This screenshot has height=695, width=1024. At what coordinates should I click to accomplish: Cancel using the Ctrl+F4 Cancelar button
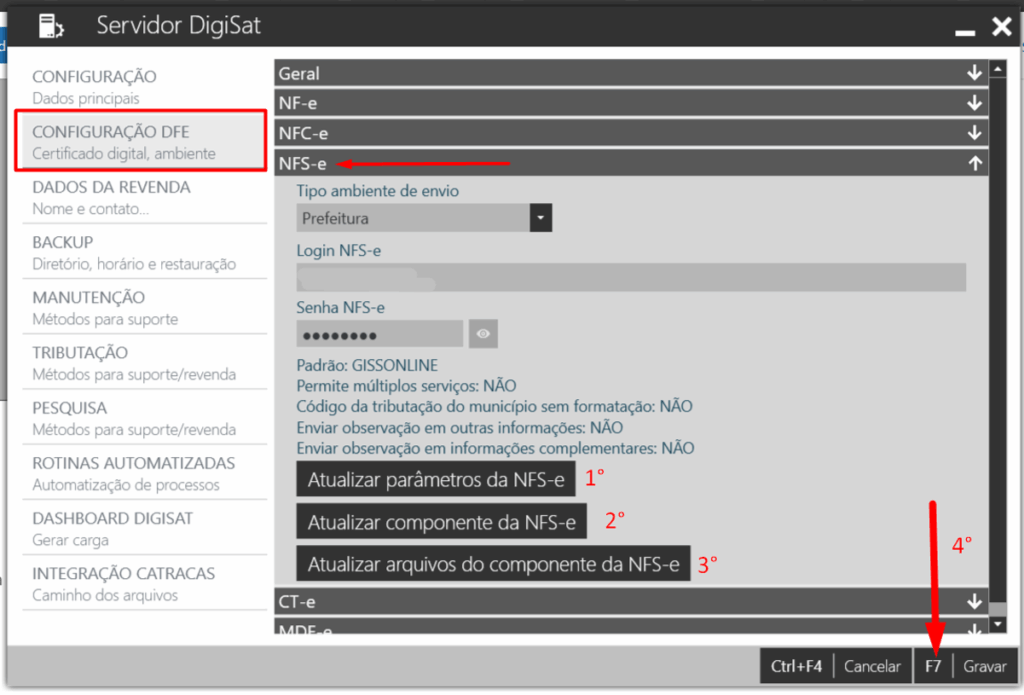pos(833,666)
